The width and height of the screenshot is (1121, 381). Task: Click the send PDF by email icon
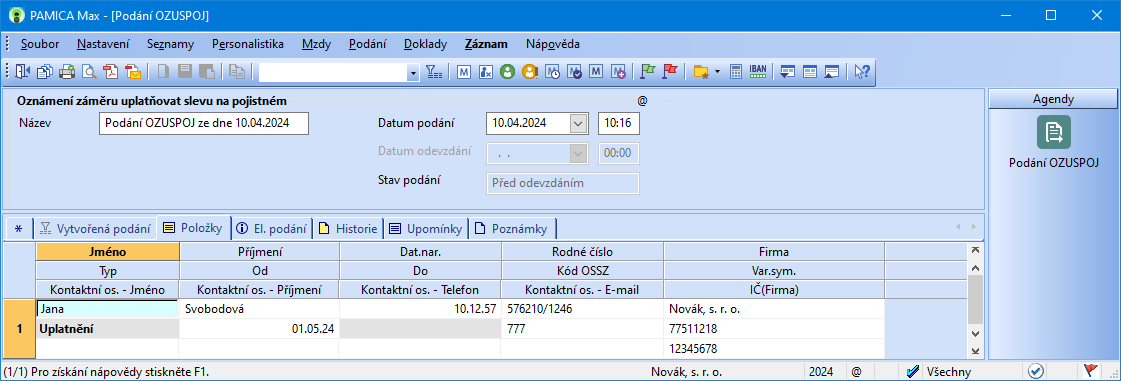133,71
